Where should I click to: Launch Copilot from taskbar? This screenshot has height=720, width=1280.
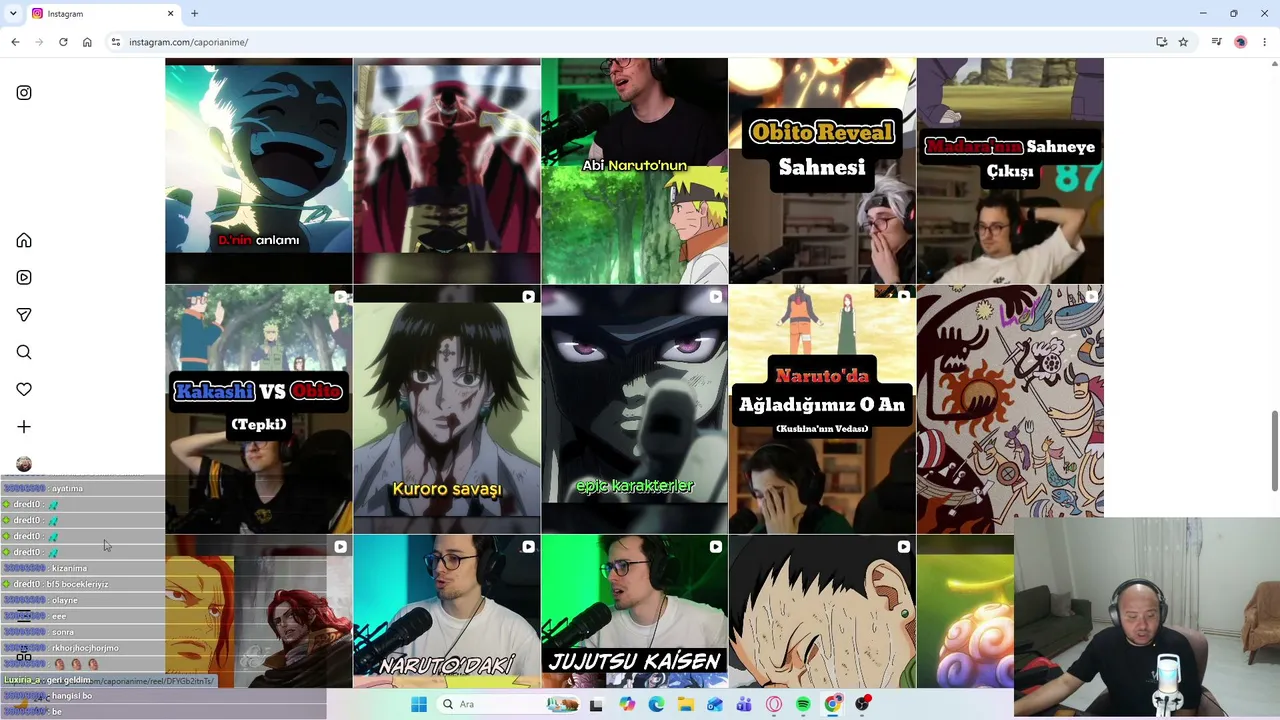(626, 704)
